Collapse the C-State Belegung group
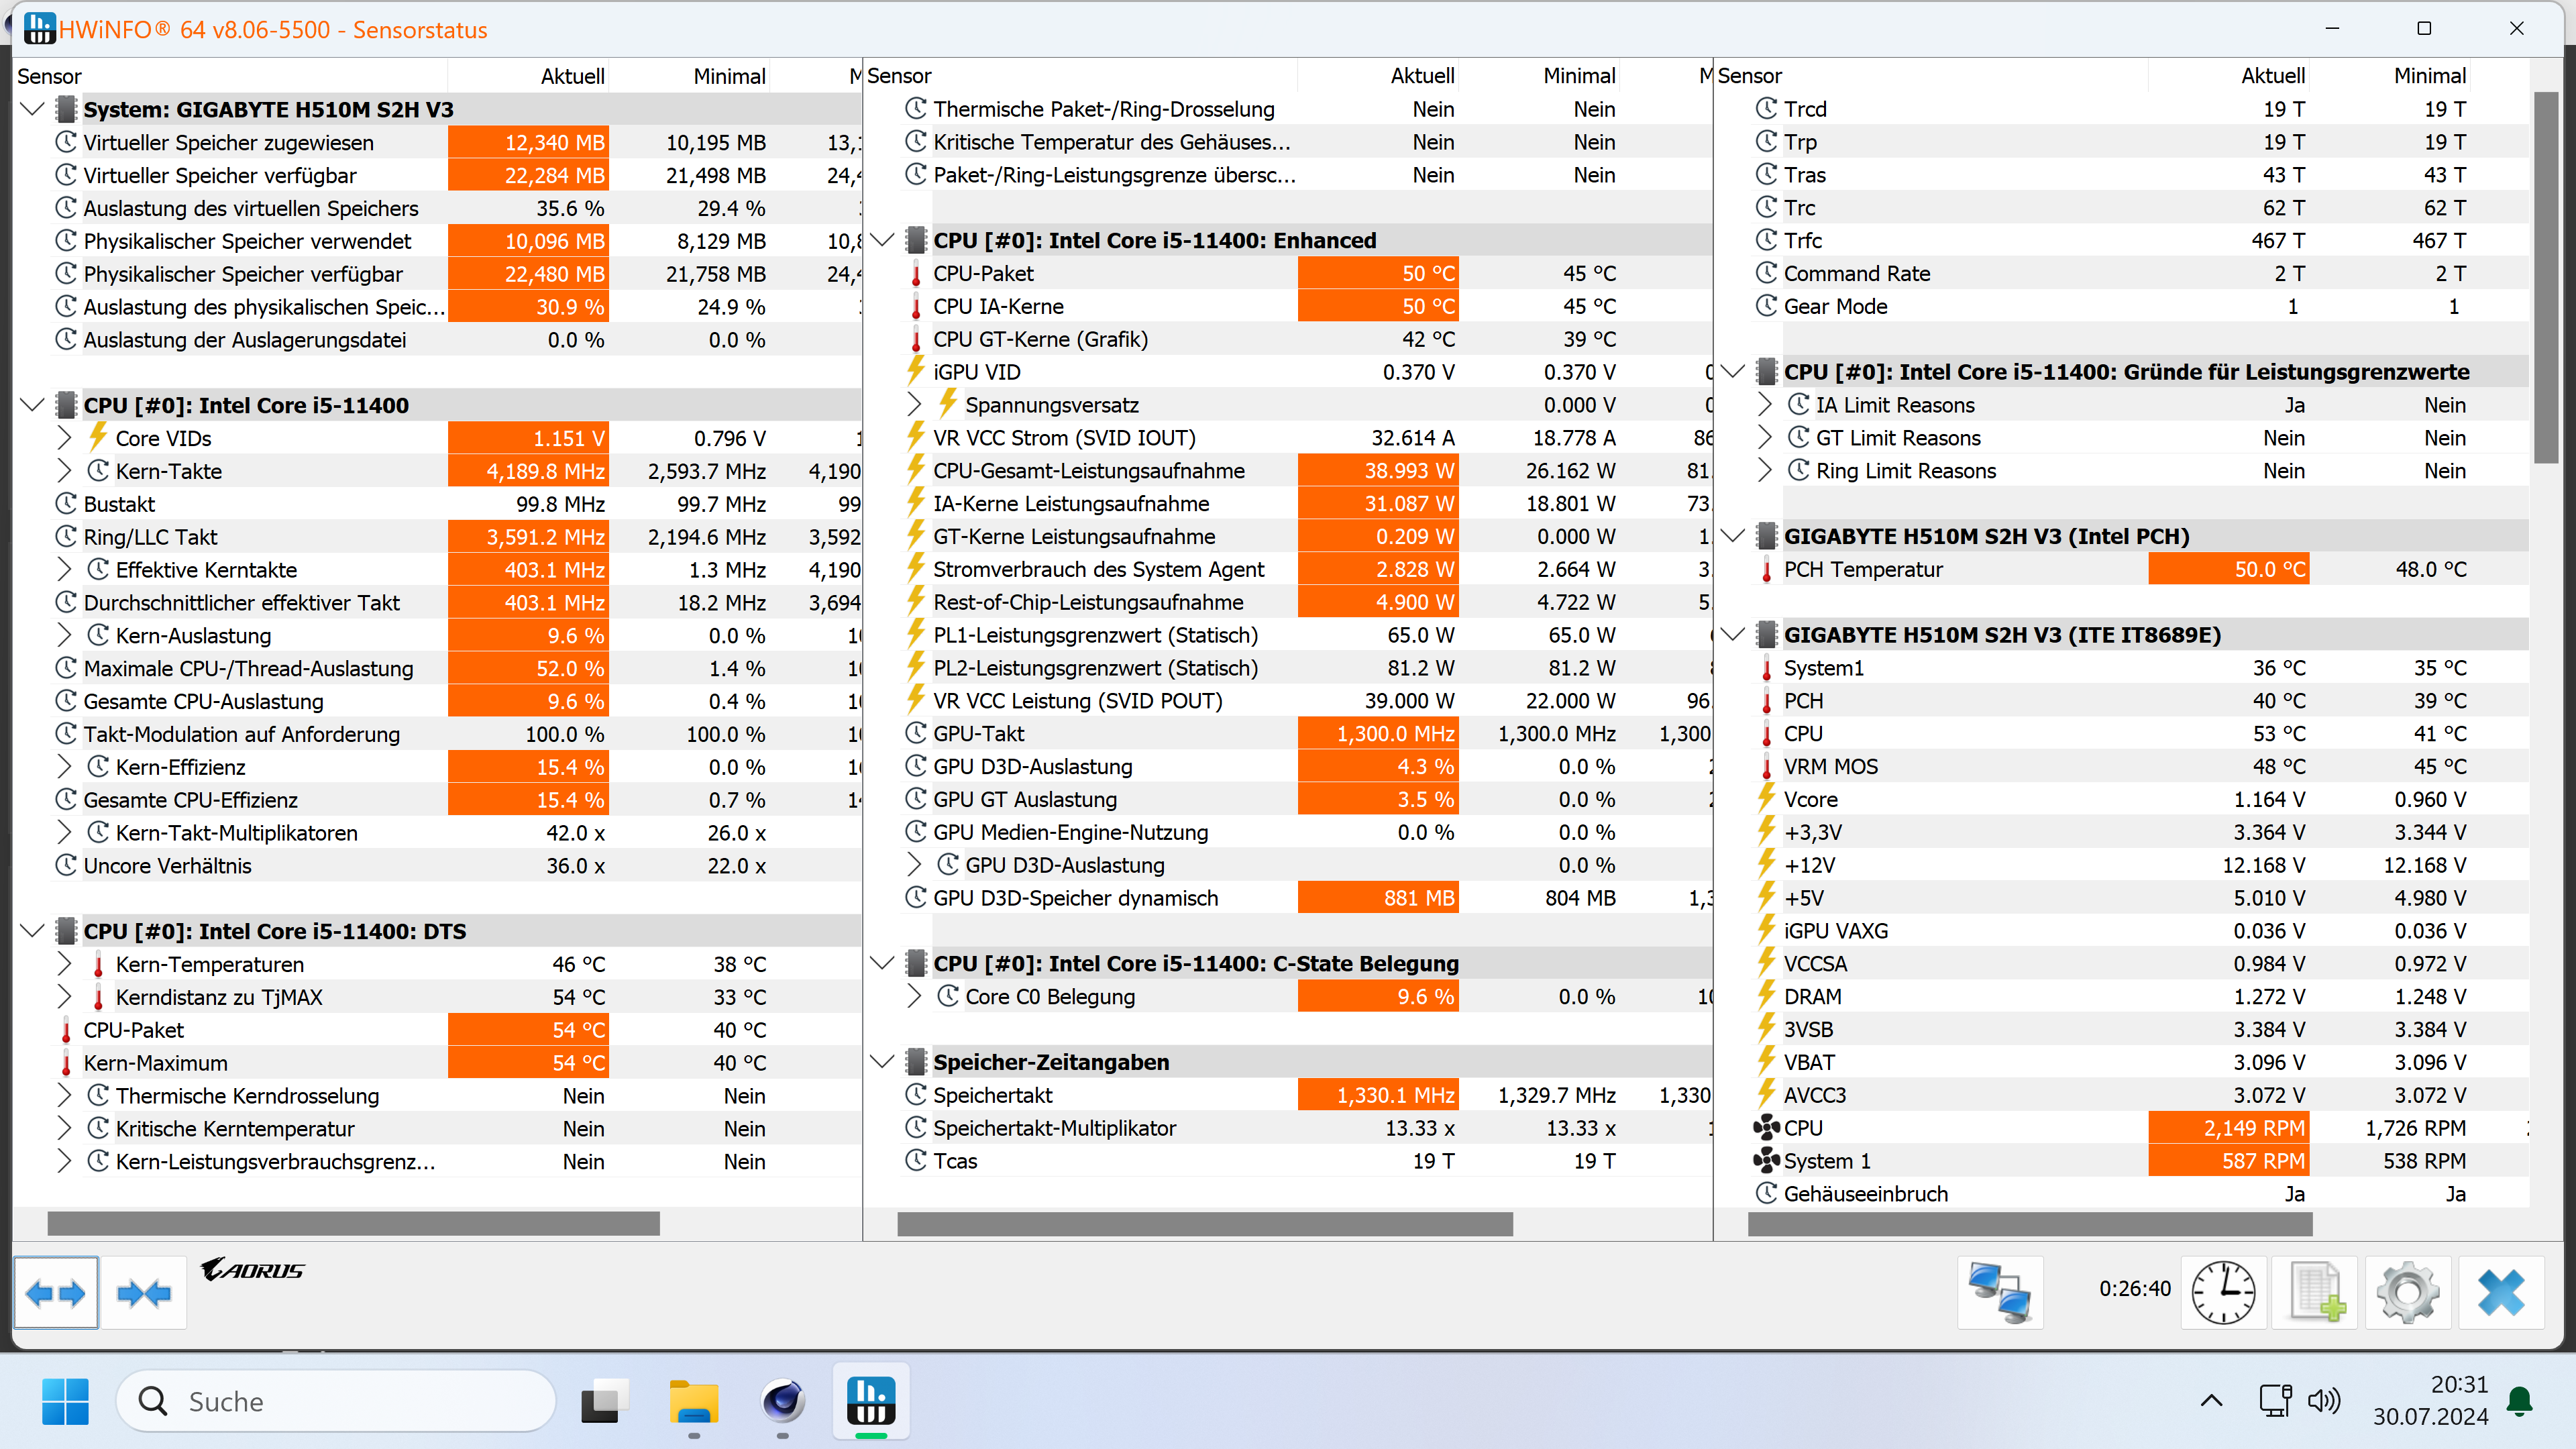The width and height of the screenshot is (2576, 1449). click(x=883, y=963)
